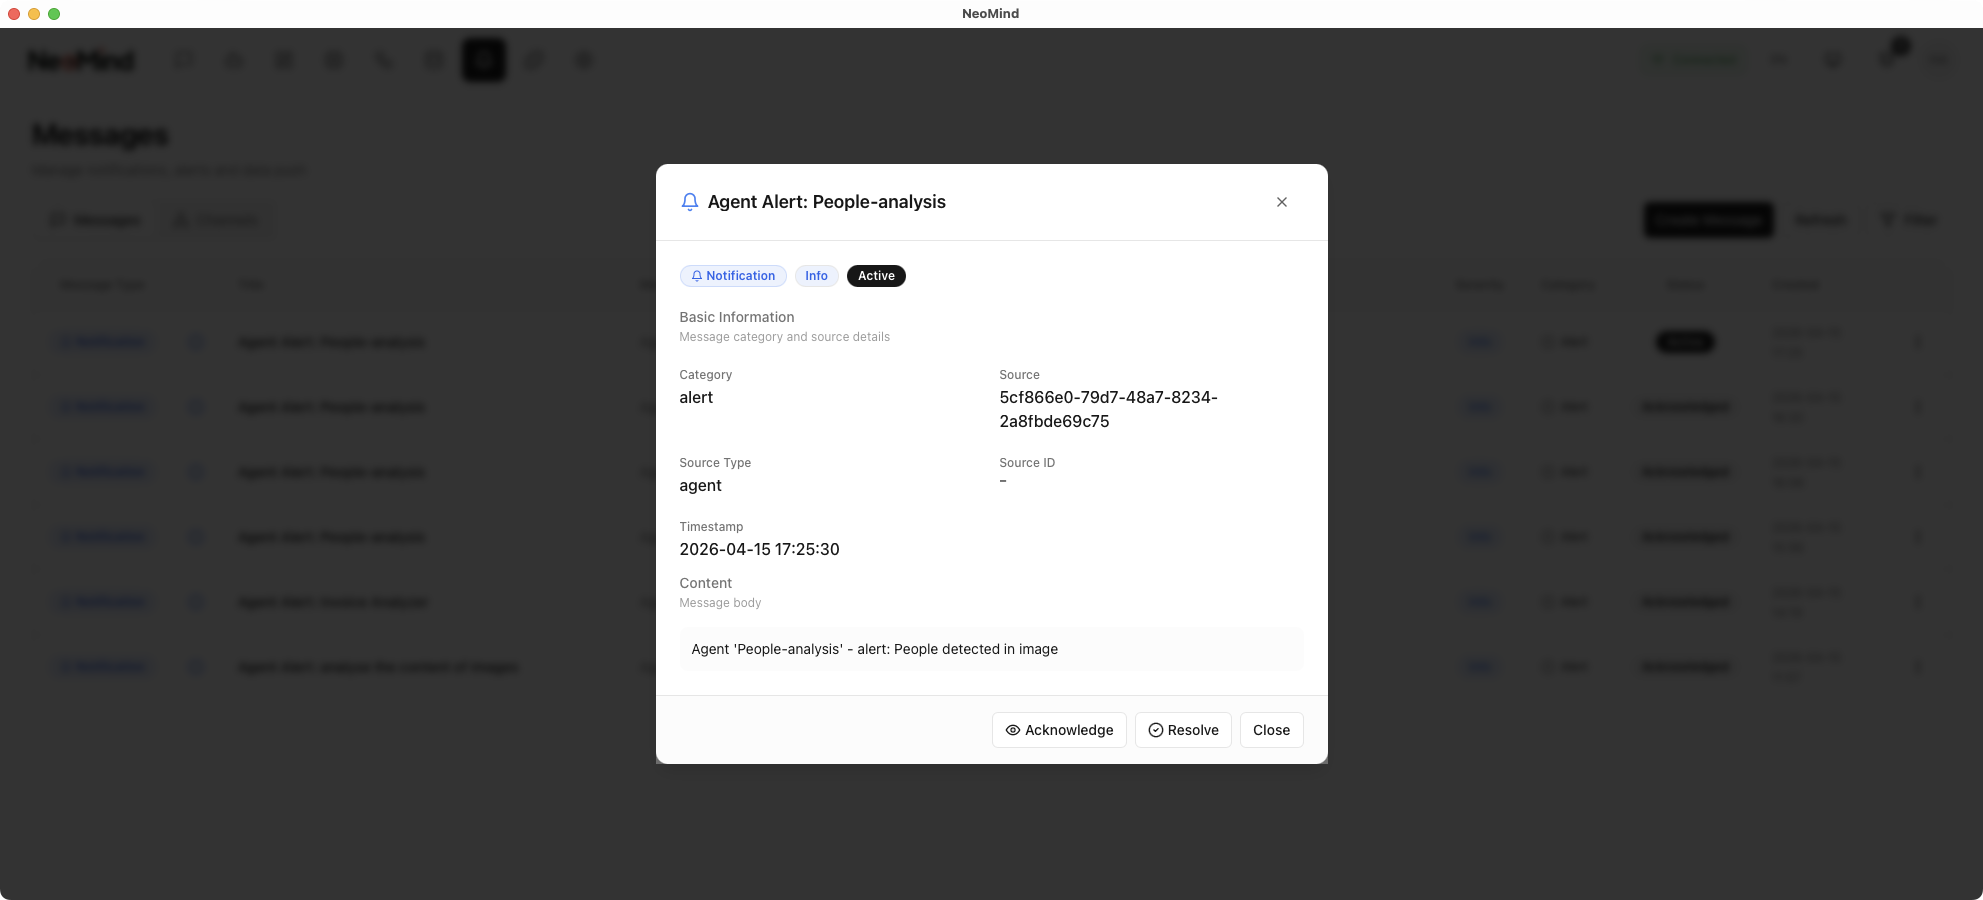Open the highlighted Messages icon in top navigation
Viewport: 1983px width, 900px height.
click(484, 60)
